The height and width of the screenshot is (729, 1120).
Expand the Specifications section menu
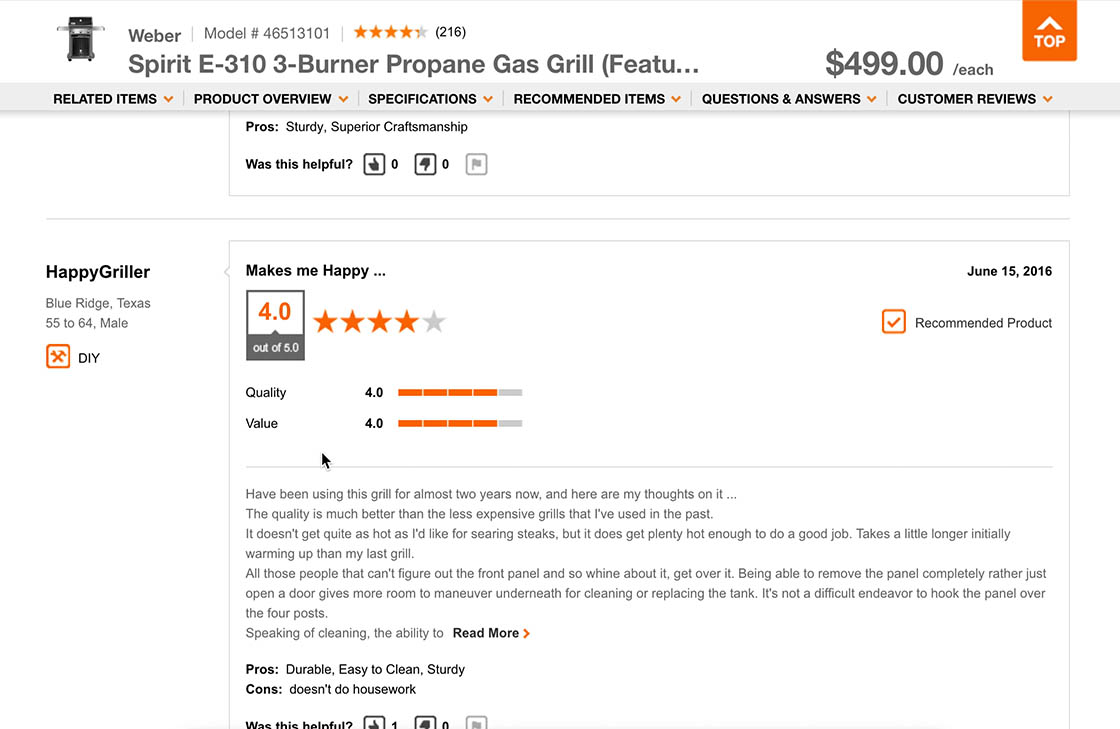430,99
